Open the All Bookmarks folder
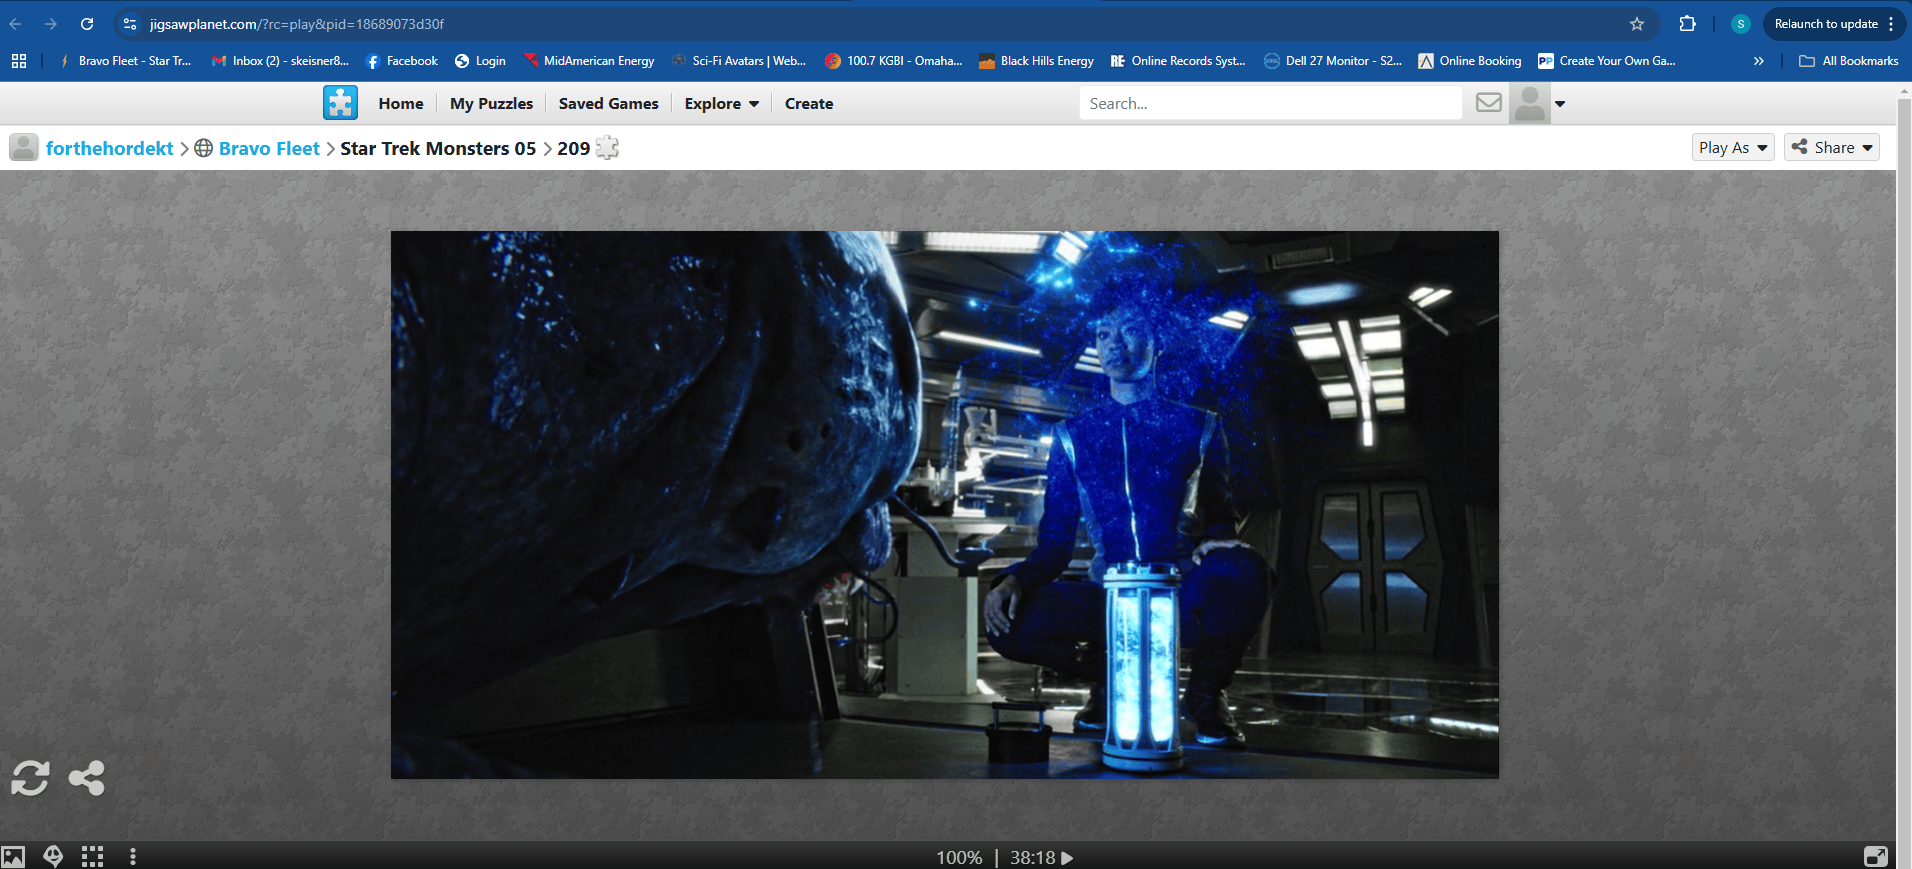This screenshot has height=869, width=1912. click(1849, 61)
